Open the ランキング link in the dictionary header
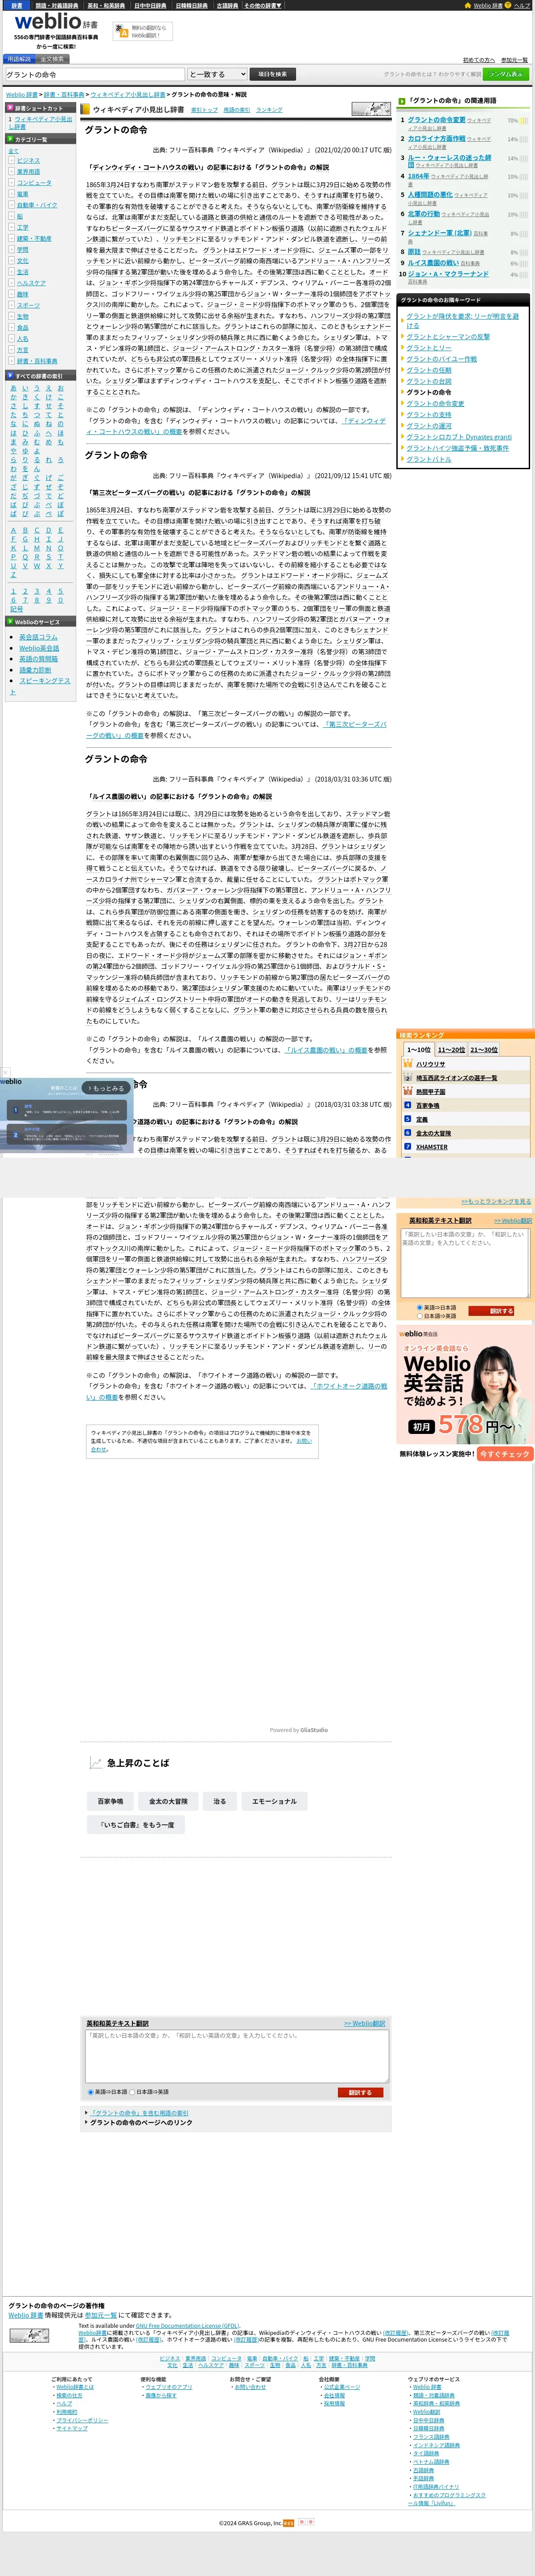 click(269, 110)
